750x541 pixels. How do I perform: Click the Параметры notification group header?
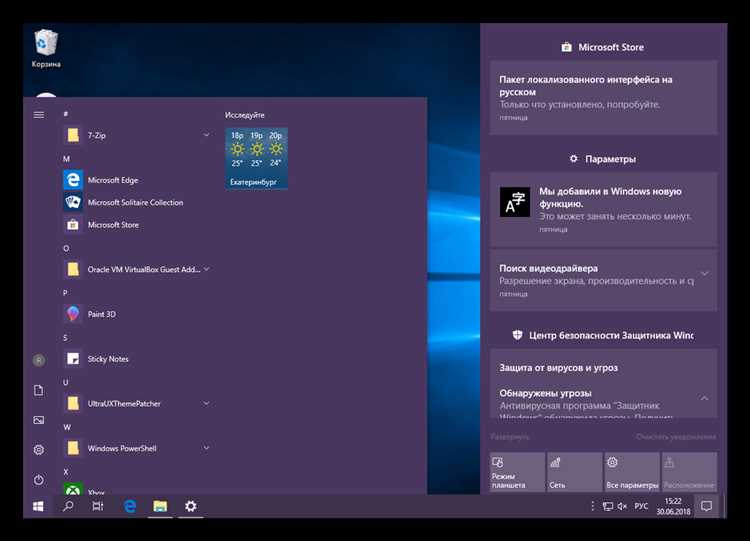[603, 159]
